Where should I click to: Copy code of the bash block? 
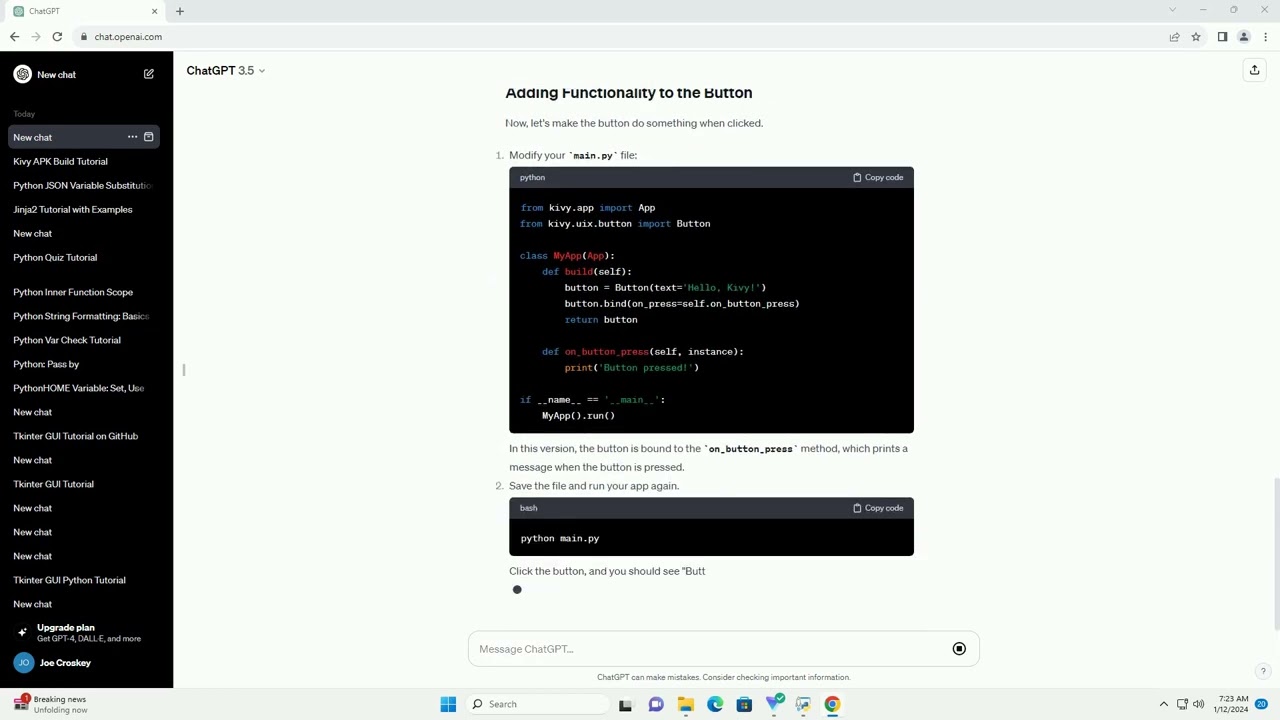tap(878, 508)
